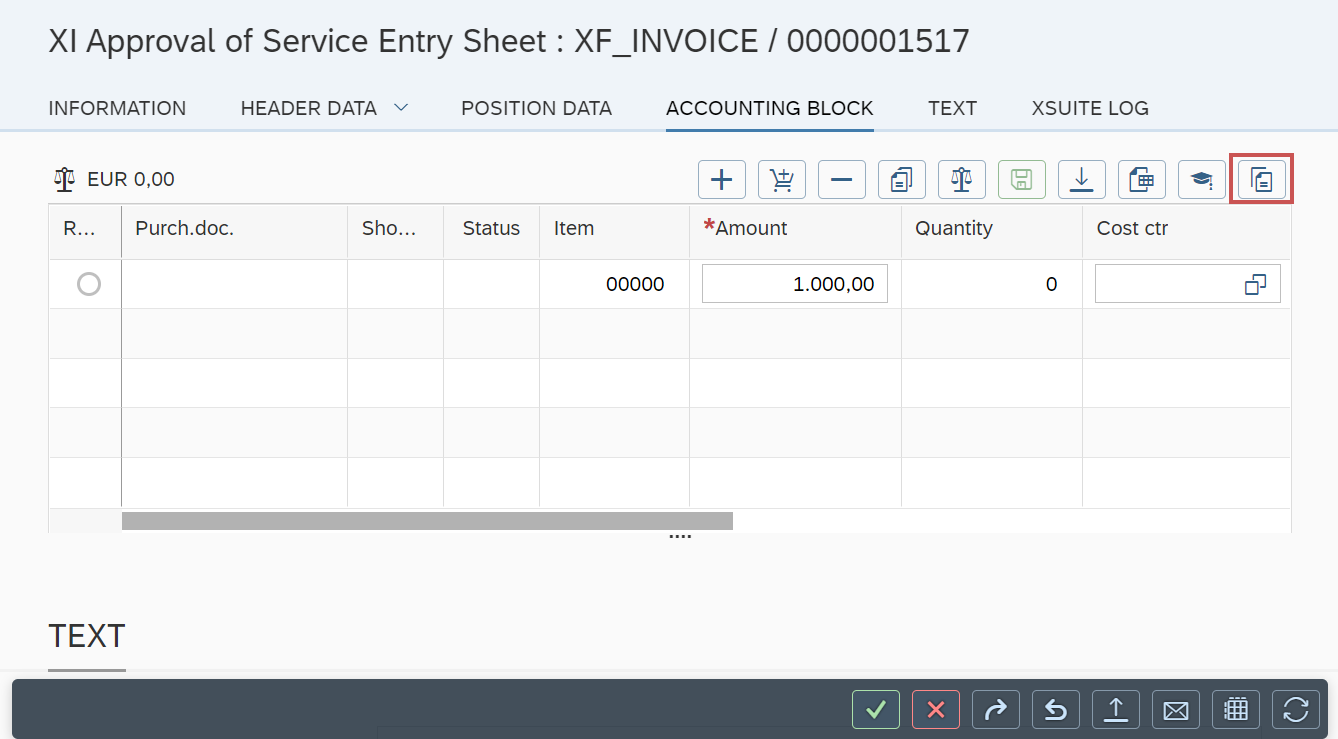Click the balance scale toolbar button
This screenshot has width=1338, height=739.
(x=961, y=180)
